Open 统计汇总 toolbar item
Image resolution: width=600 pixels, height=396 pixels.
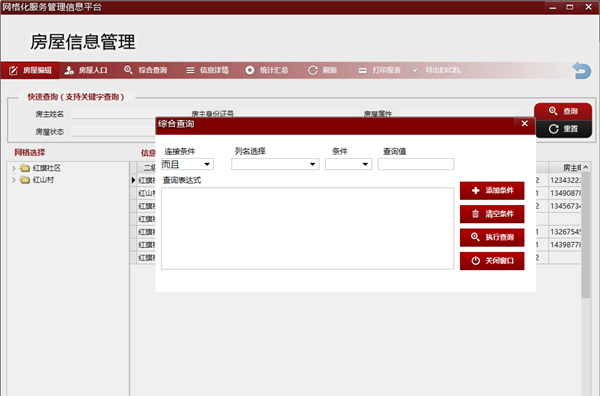pos(267,70)
